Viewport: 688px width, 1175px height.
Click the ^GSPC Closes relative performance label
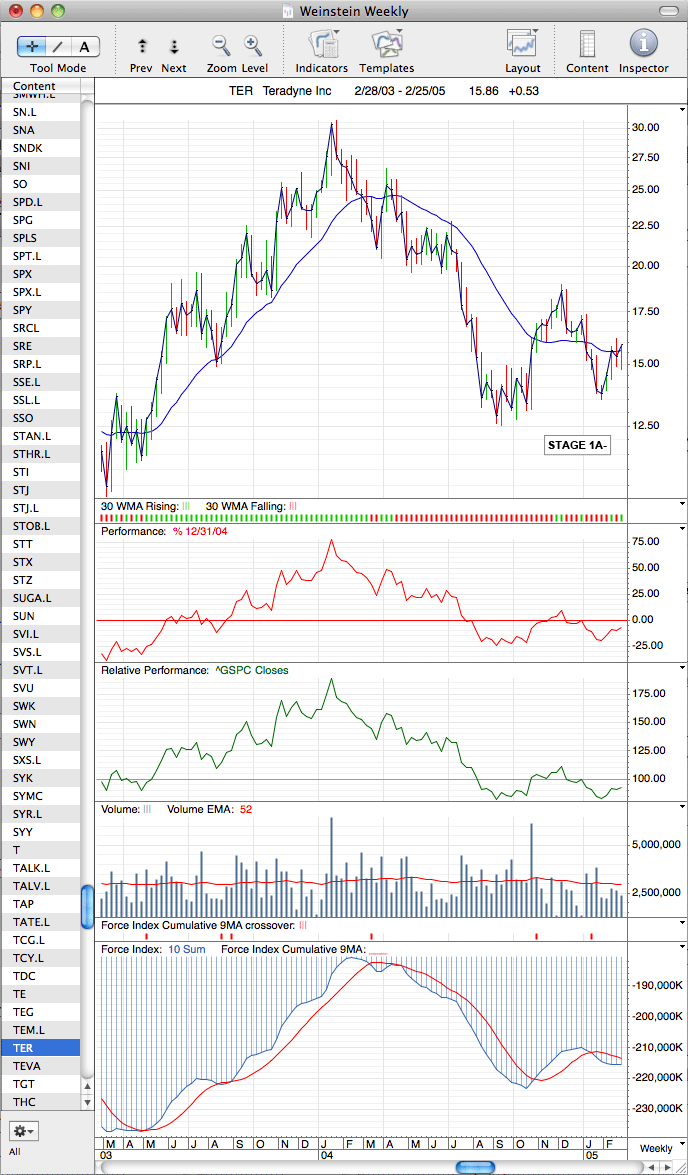click(250, 670)
